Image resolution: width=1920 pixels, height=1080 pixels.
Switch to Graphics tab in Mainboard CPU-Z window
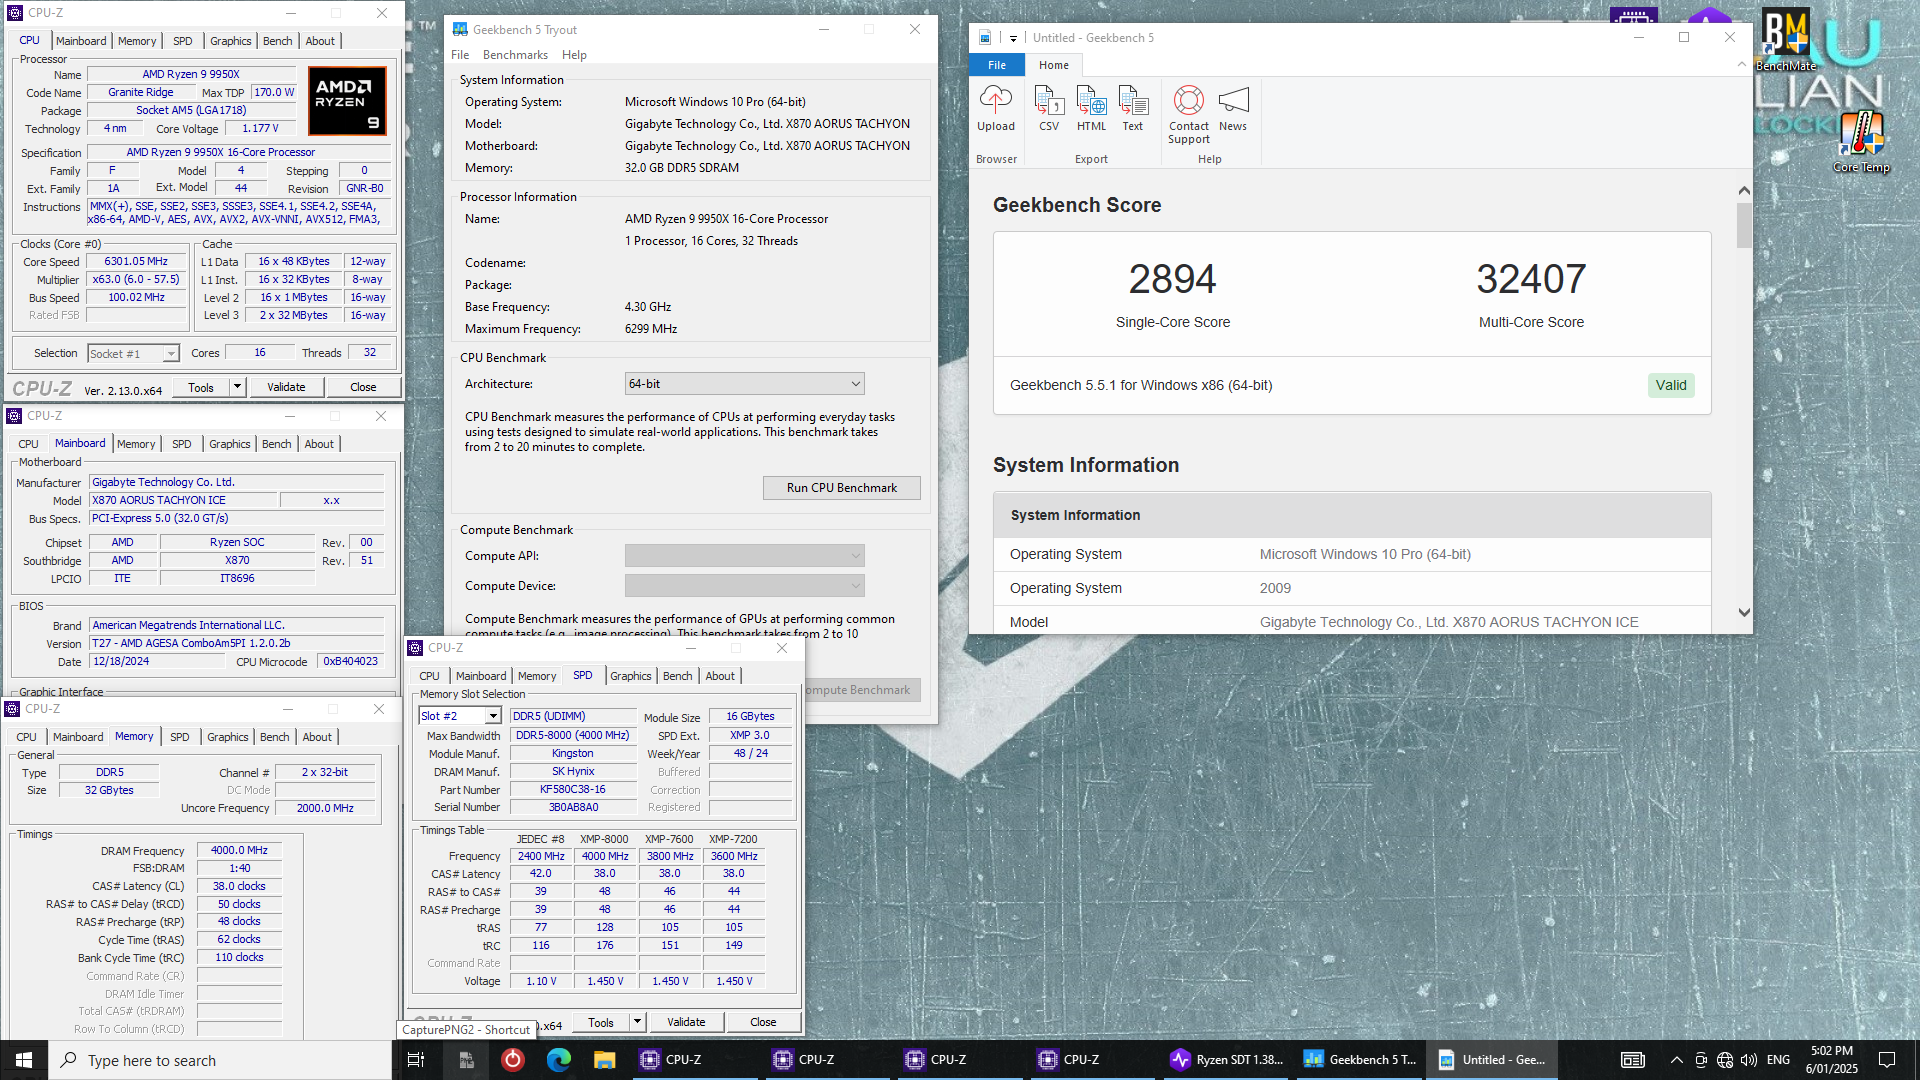[229, 444]
